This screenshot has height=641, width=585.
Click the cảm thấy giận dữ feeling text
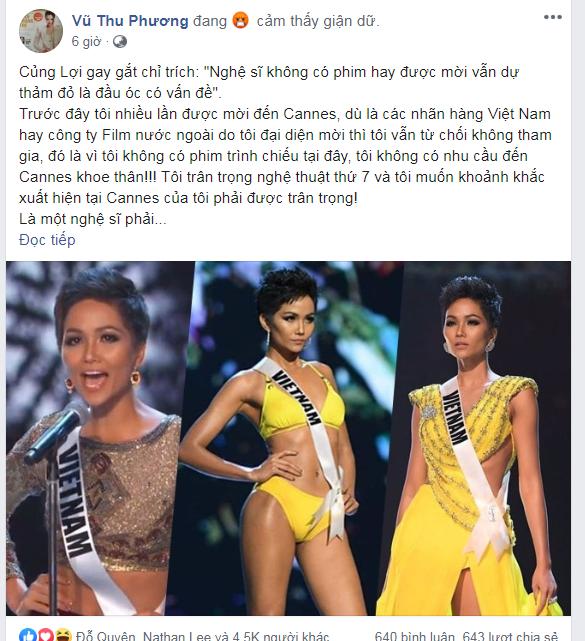(x=318, y=21)
